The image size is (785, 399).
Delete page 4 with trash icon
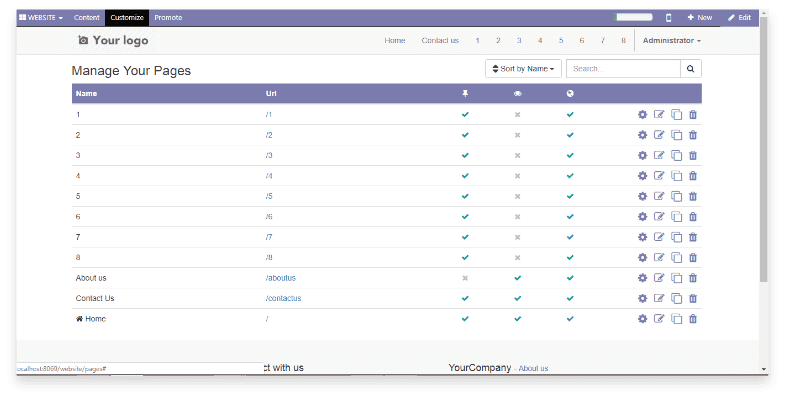693,176
